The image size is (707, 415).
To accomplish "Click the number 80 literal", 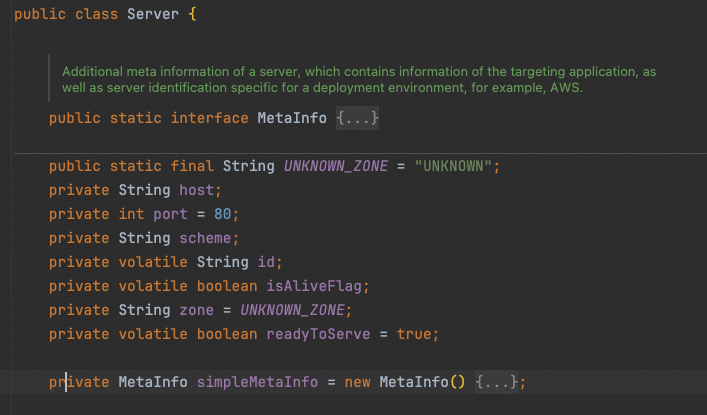I will tap(228, 214).
